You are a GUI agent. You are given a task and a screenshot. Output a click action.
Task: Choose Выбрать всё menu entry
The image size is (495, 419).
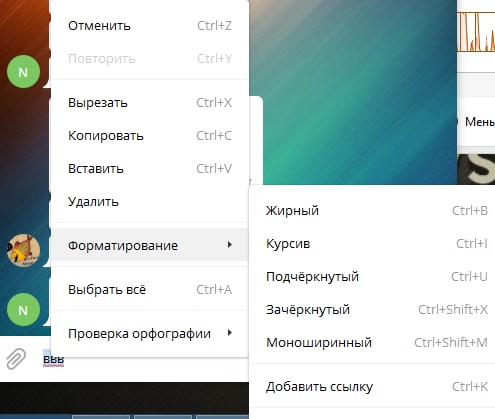click(x=150, y=290)
